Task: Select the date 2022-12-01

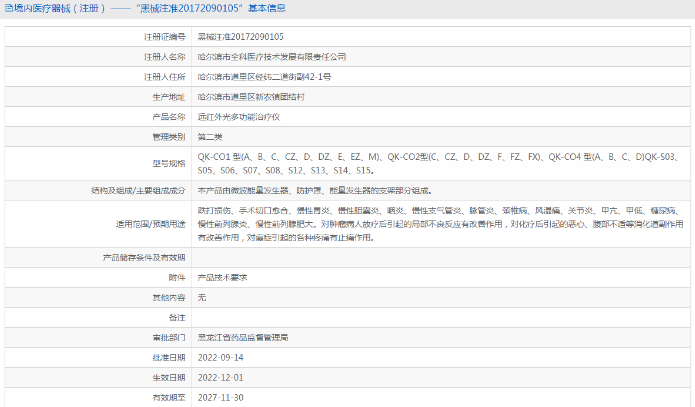Action: coord(220,378)
